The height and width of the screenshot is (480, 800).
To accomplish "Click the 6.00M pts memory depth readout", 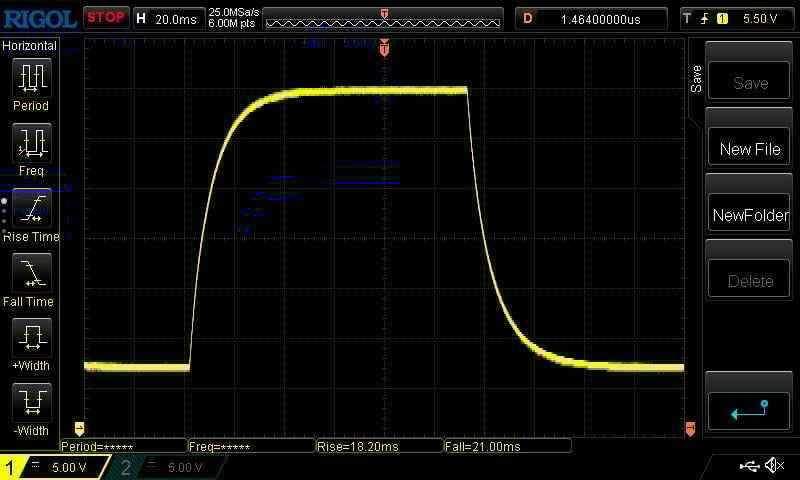I will (x=232, y=23).
